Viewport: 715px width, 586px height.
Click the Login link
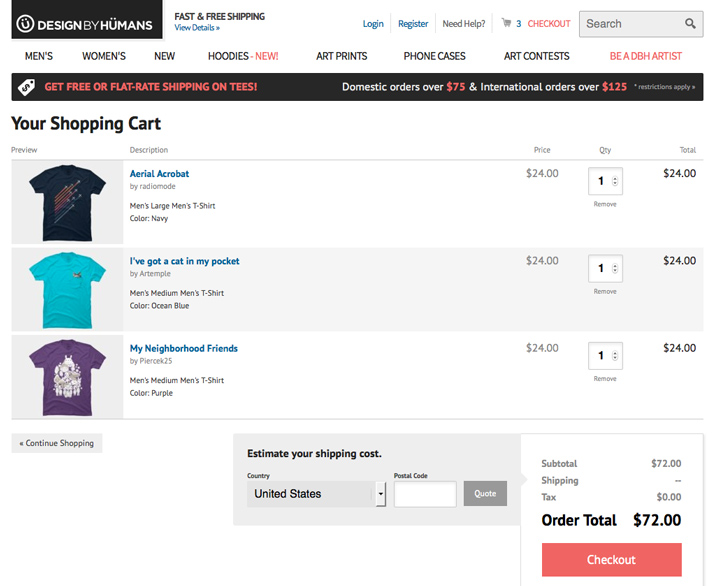(373, 24)
